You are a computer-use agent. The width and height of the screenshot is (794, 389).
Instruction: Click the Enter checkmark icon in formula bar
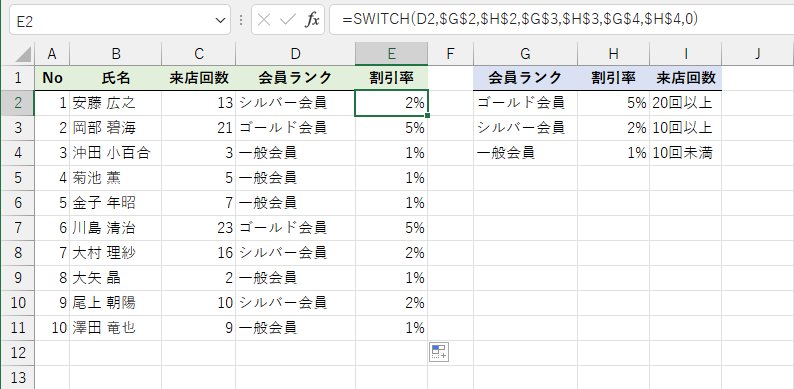(x=288, y=20)
